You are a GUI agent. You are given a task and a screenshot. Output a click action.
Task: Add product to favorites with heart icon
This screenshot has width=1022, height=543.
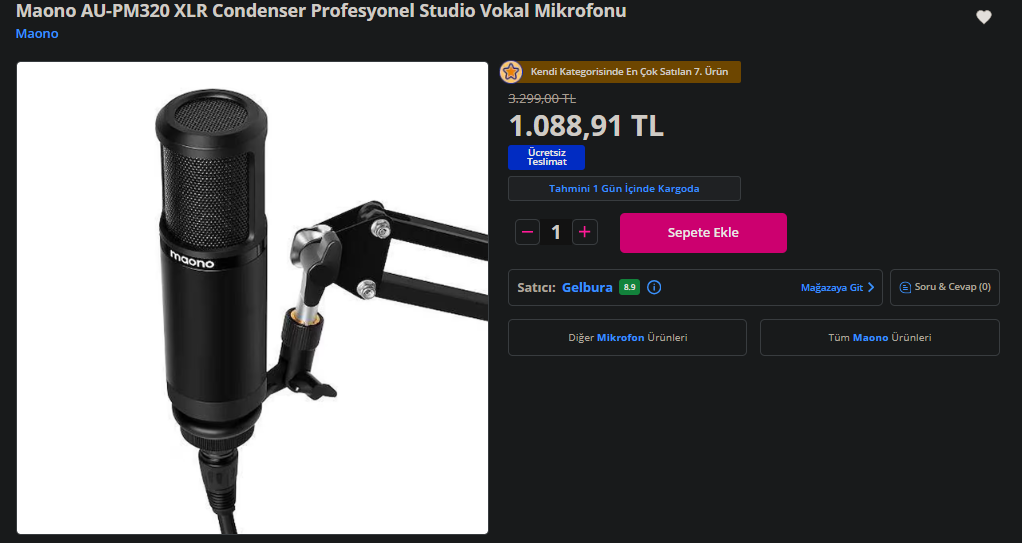tap(984, 18)
